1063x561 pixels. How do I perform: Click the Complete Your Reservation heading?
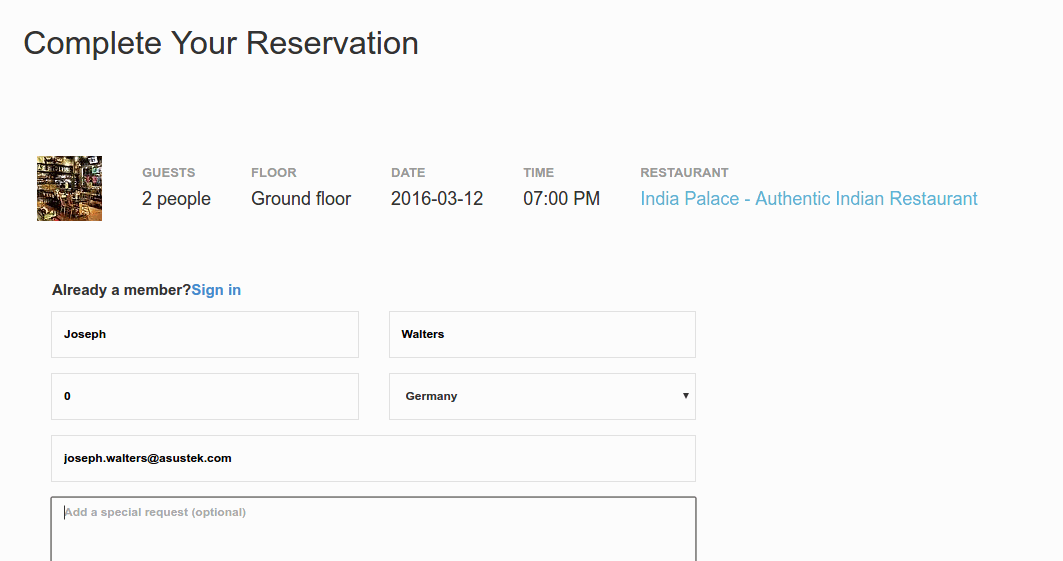click(x=221, y=43)
